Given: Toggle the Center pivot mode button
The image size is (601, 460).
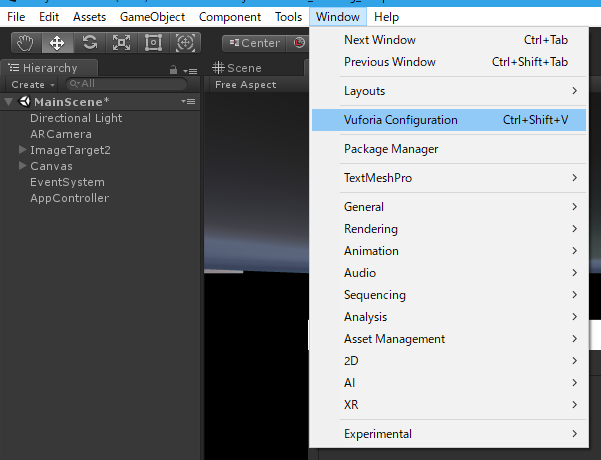Looking at the screenshot, I should click(x=253, y=43).
